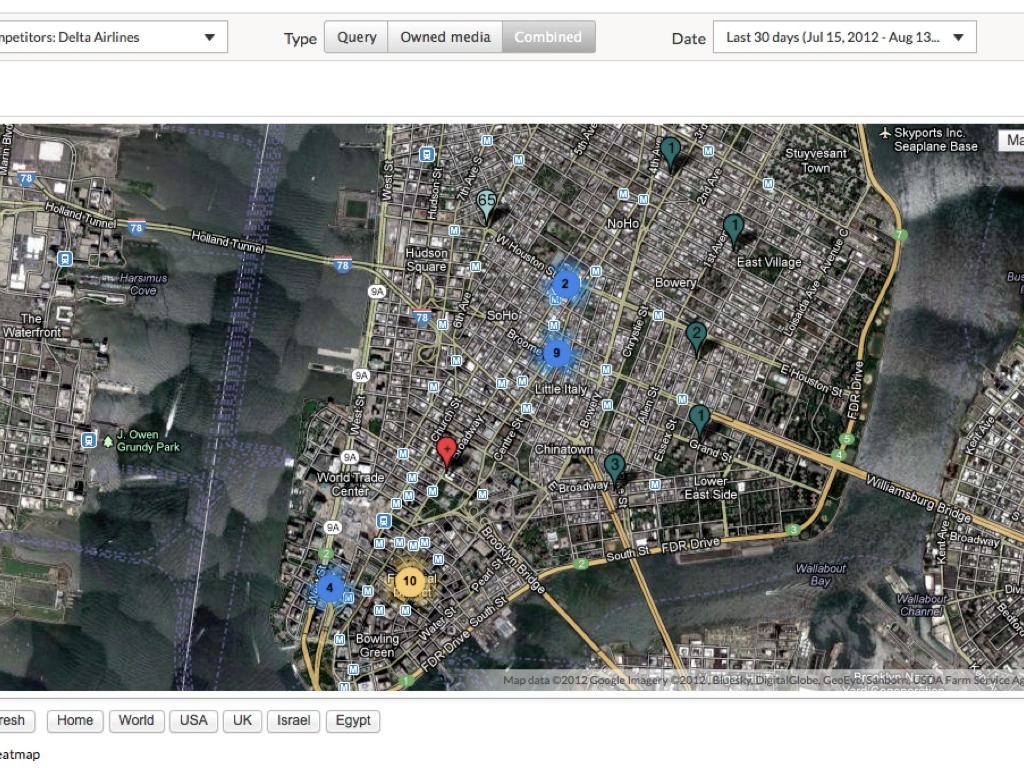Switch type to Query
This screenshot has height=768, width=1024.
[356, 38]
